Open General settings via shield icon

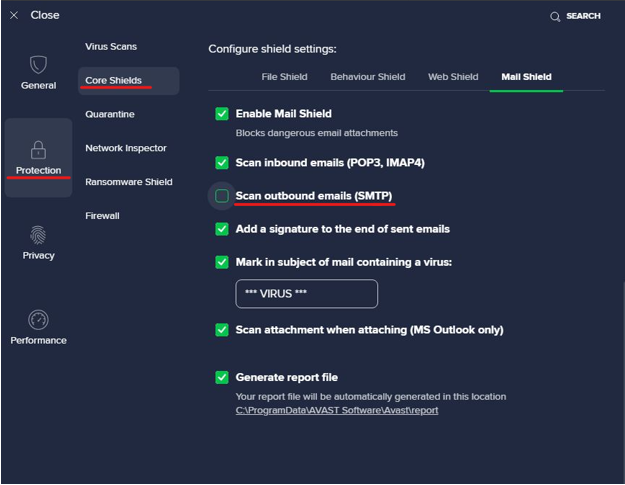(38, 65)
